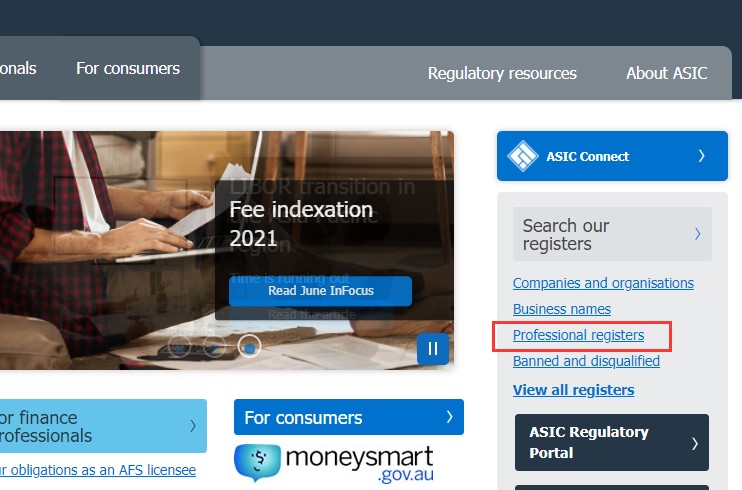Screen dimensions: 742x490
Task: Click the ASIC Connect diamond logo icon
Action: point(522,156)
